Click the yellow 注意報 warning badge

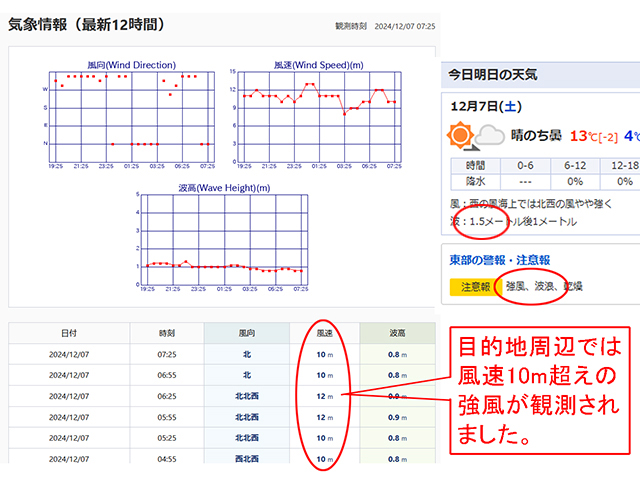point(474,286)
